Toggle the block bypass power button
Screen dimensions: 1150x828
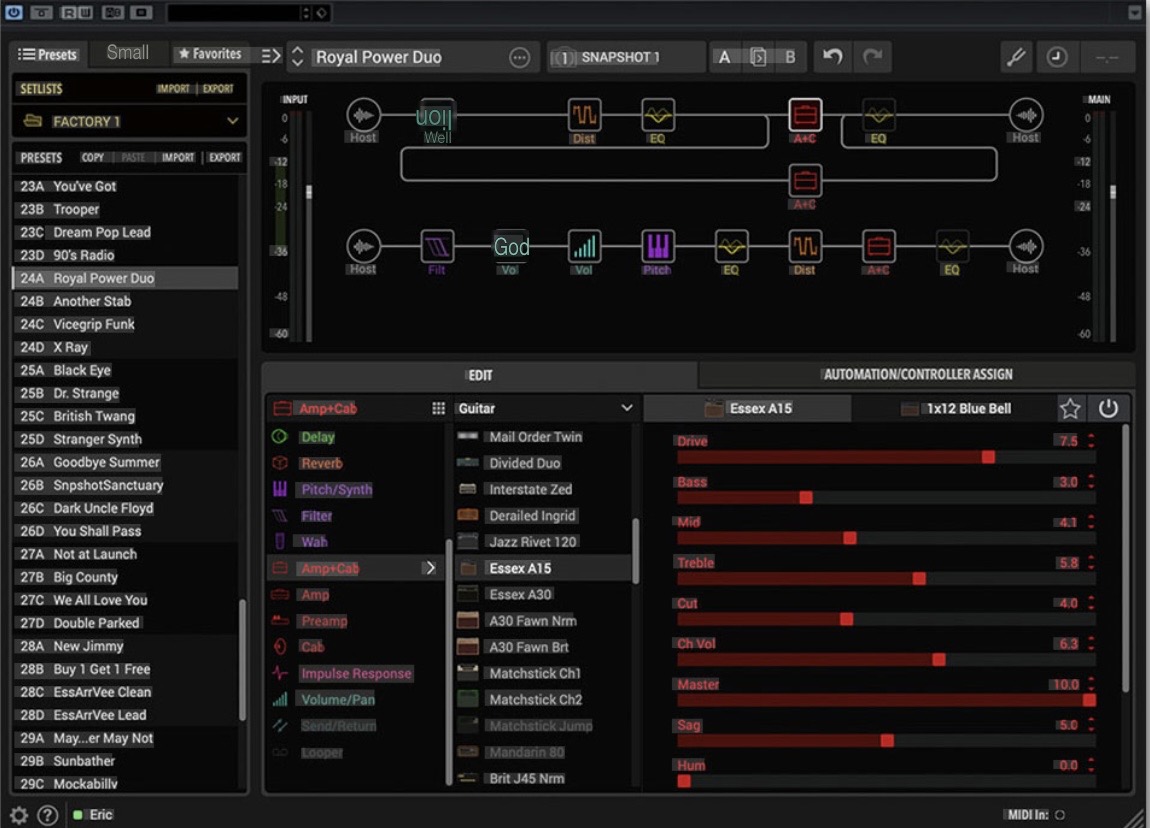(x=1107, y=408)
